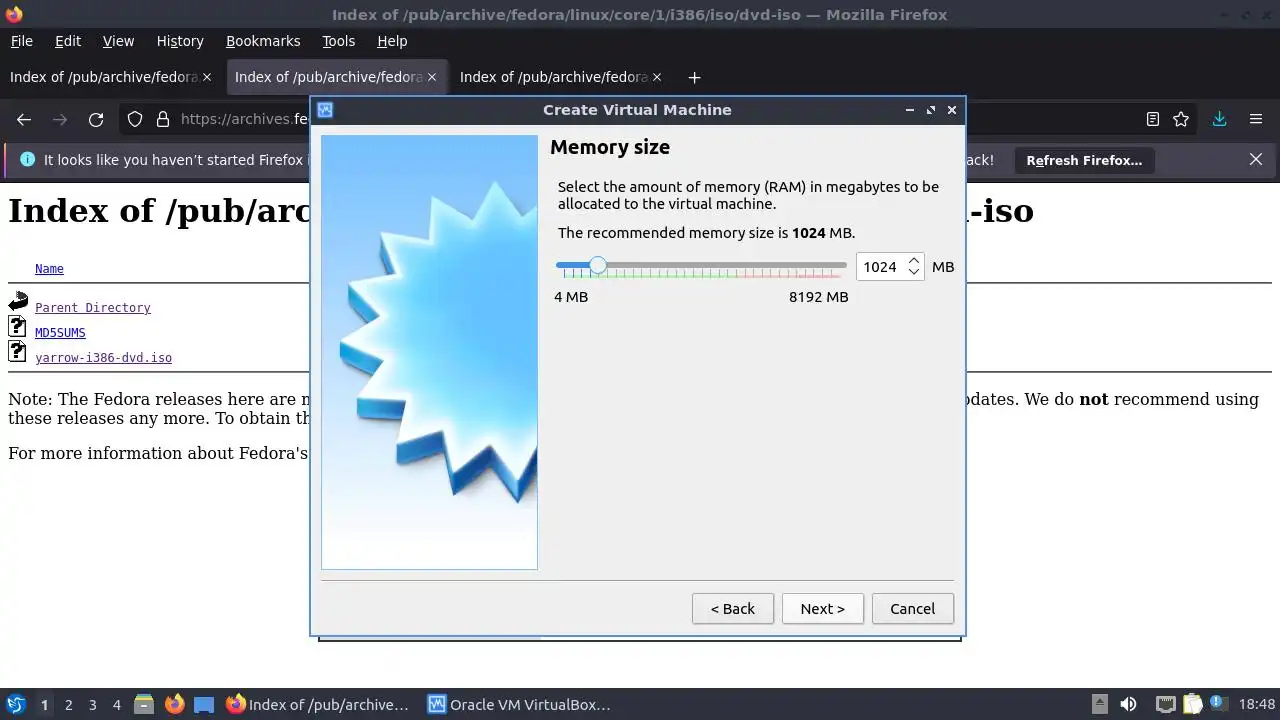Switch to workspace 1 in taskbar
Viewport: 1280px width, 720px height.
point(44,704)
